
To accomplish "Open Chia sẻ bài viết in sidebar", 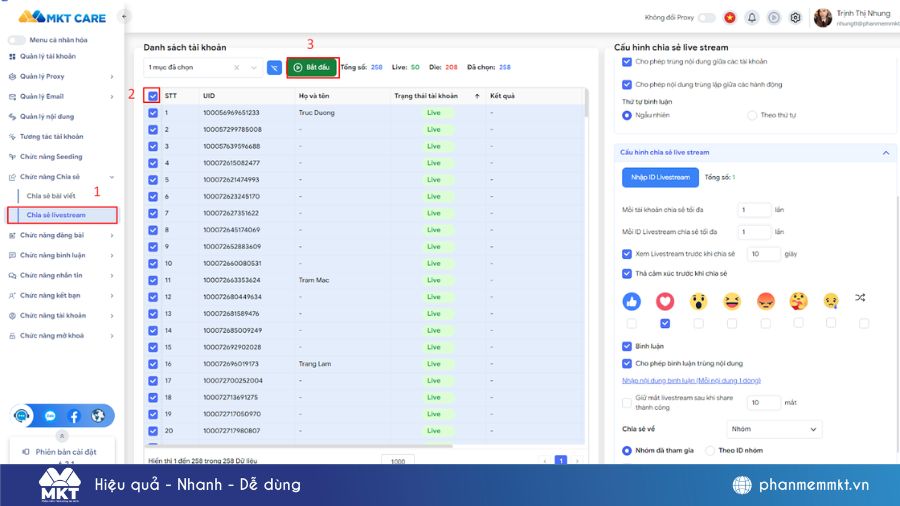I will tap(50, 195).
